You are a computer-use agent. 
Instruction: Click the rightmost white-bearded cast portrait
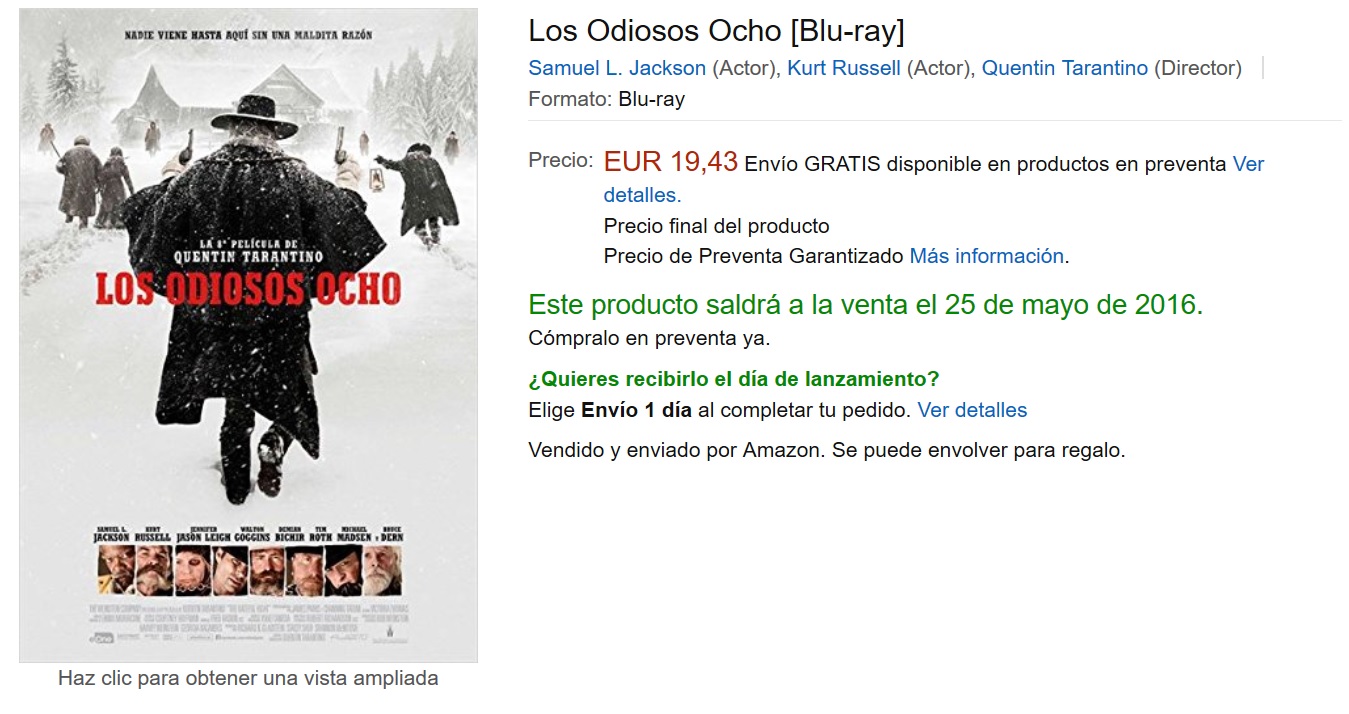382,569
